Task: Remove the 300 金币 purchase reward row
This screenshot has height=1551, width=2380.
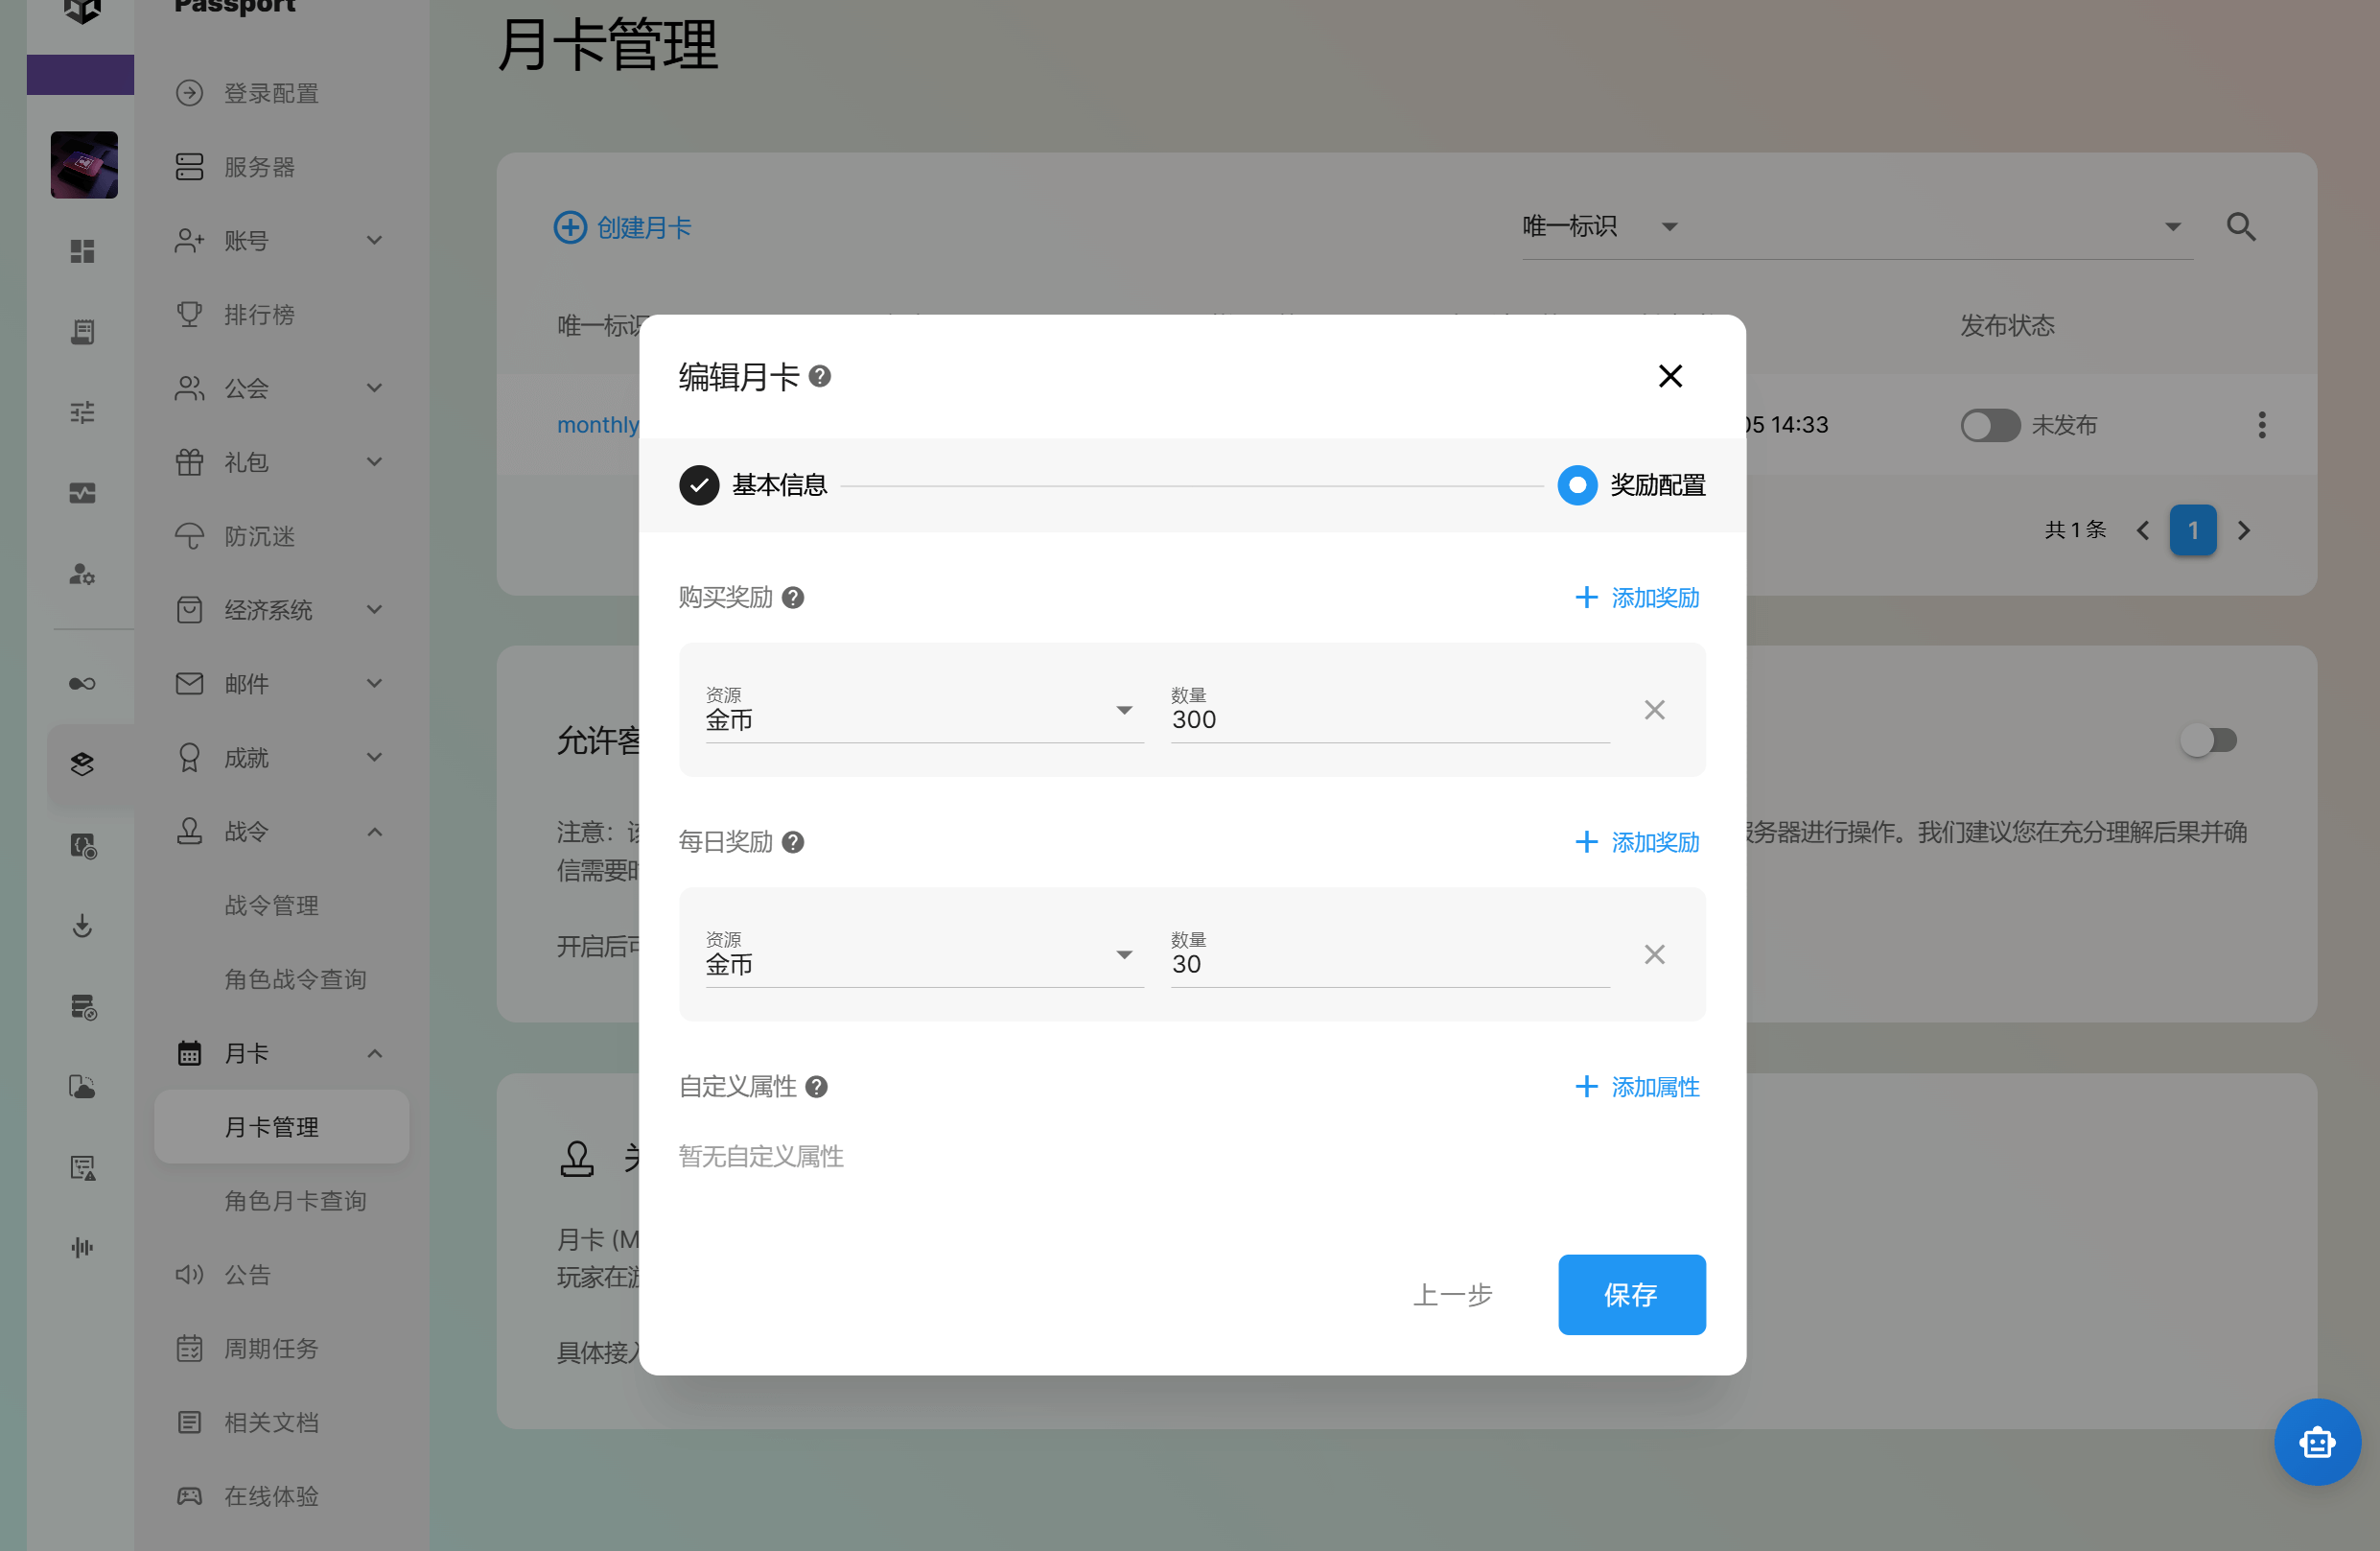Action: pos(1654,710)
